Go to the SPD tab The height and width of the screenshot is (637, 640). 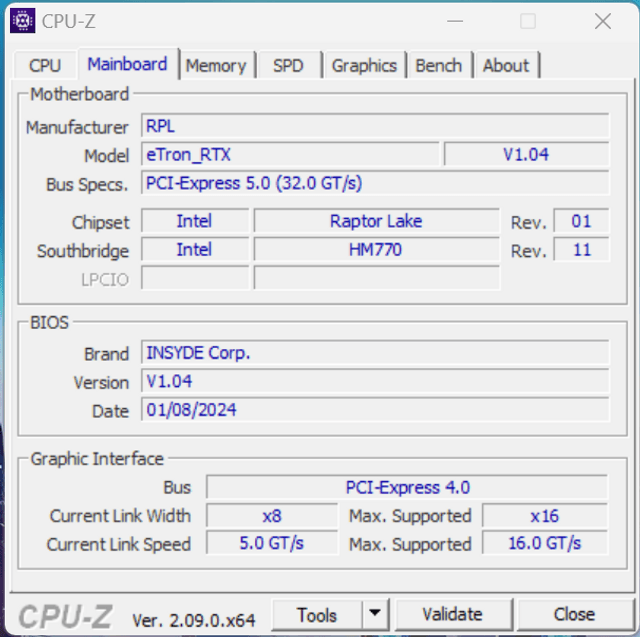click(x=288, y=65)
